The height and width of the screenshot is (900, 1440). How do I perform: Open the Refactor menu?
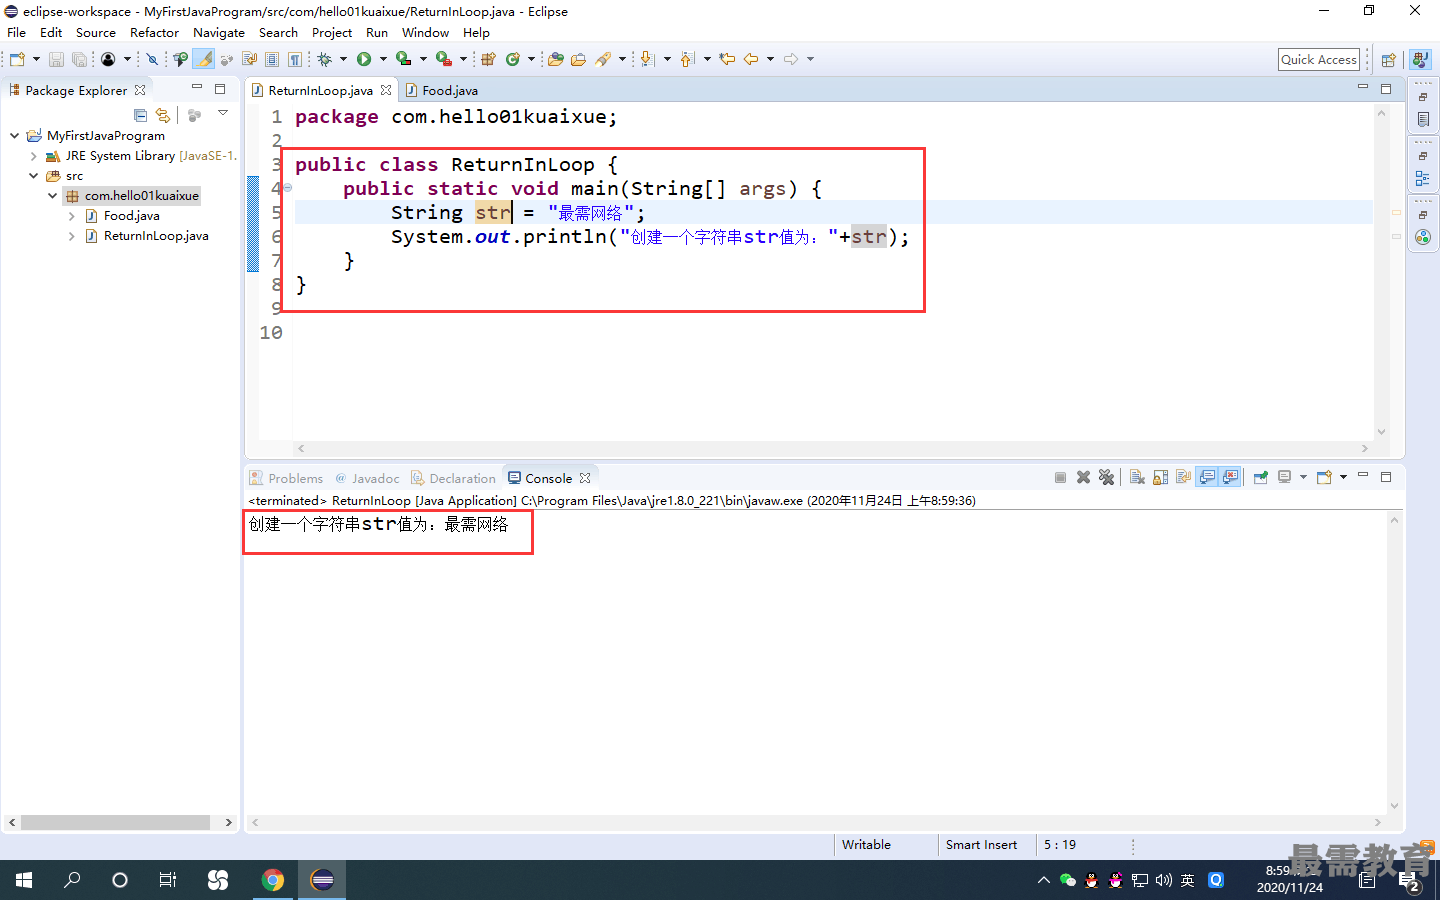click(x=154, y=32)
